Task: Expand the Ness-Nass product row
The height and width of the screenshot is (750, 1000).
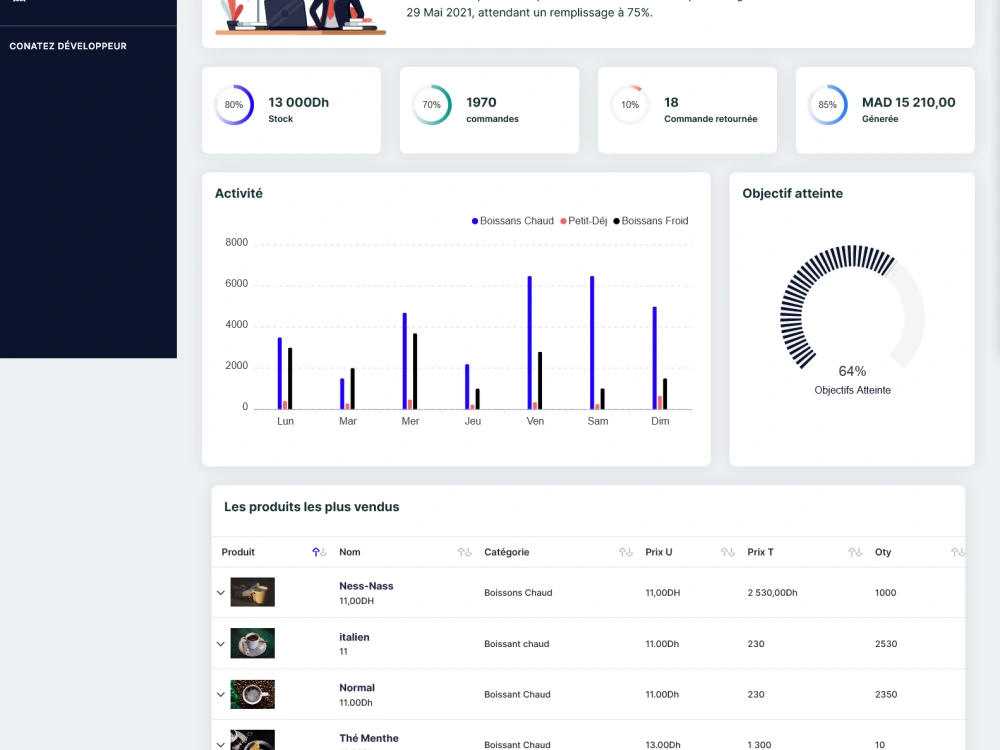Action: (x=221, y=592)
